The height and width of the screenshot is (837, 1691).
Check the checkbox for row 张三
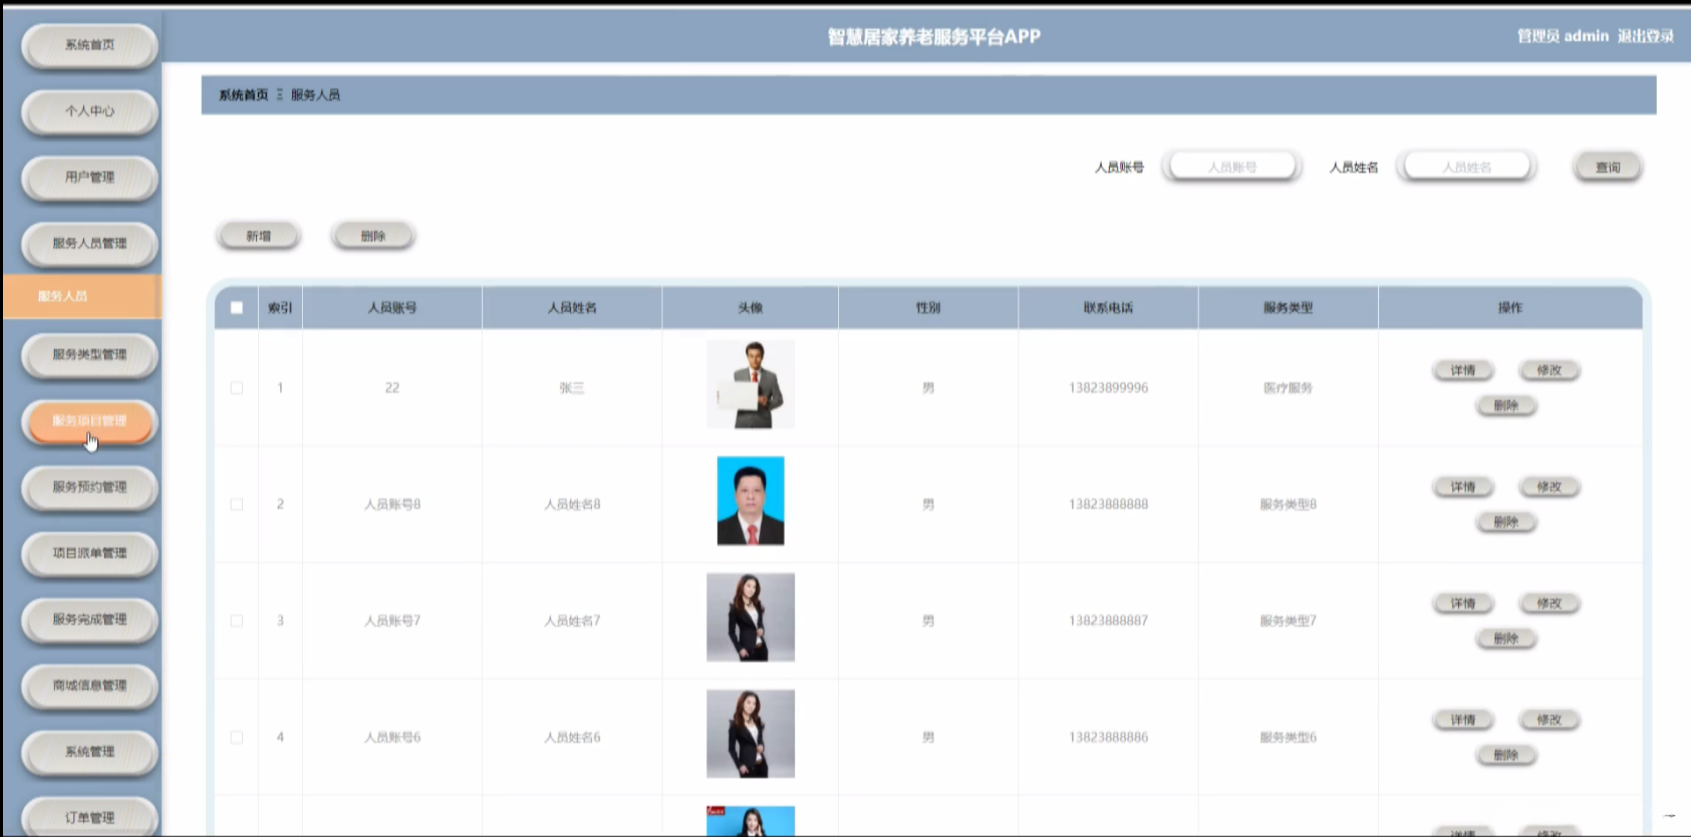point(237,388)
